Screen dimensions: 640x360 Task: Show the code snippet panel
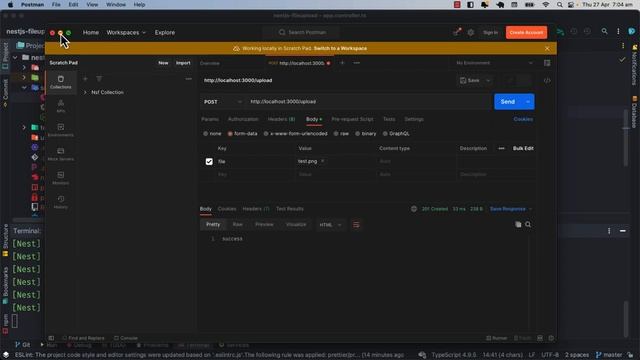(547, 80)
